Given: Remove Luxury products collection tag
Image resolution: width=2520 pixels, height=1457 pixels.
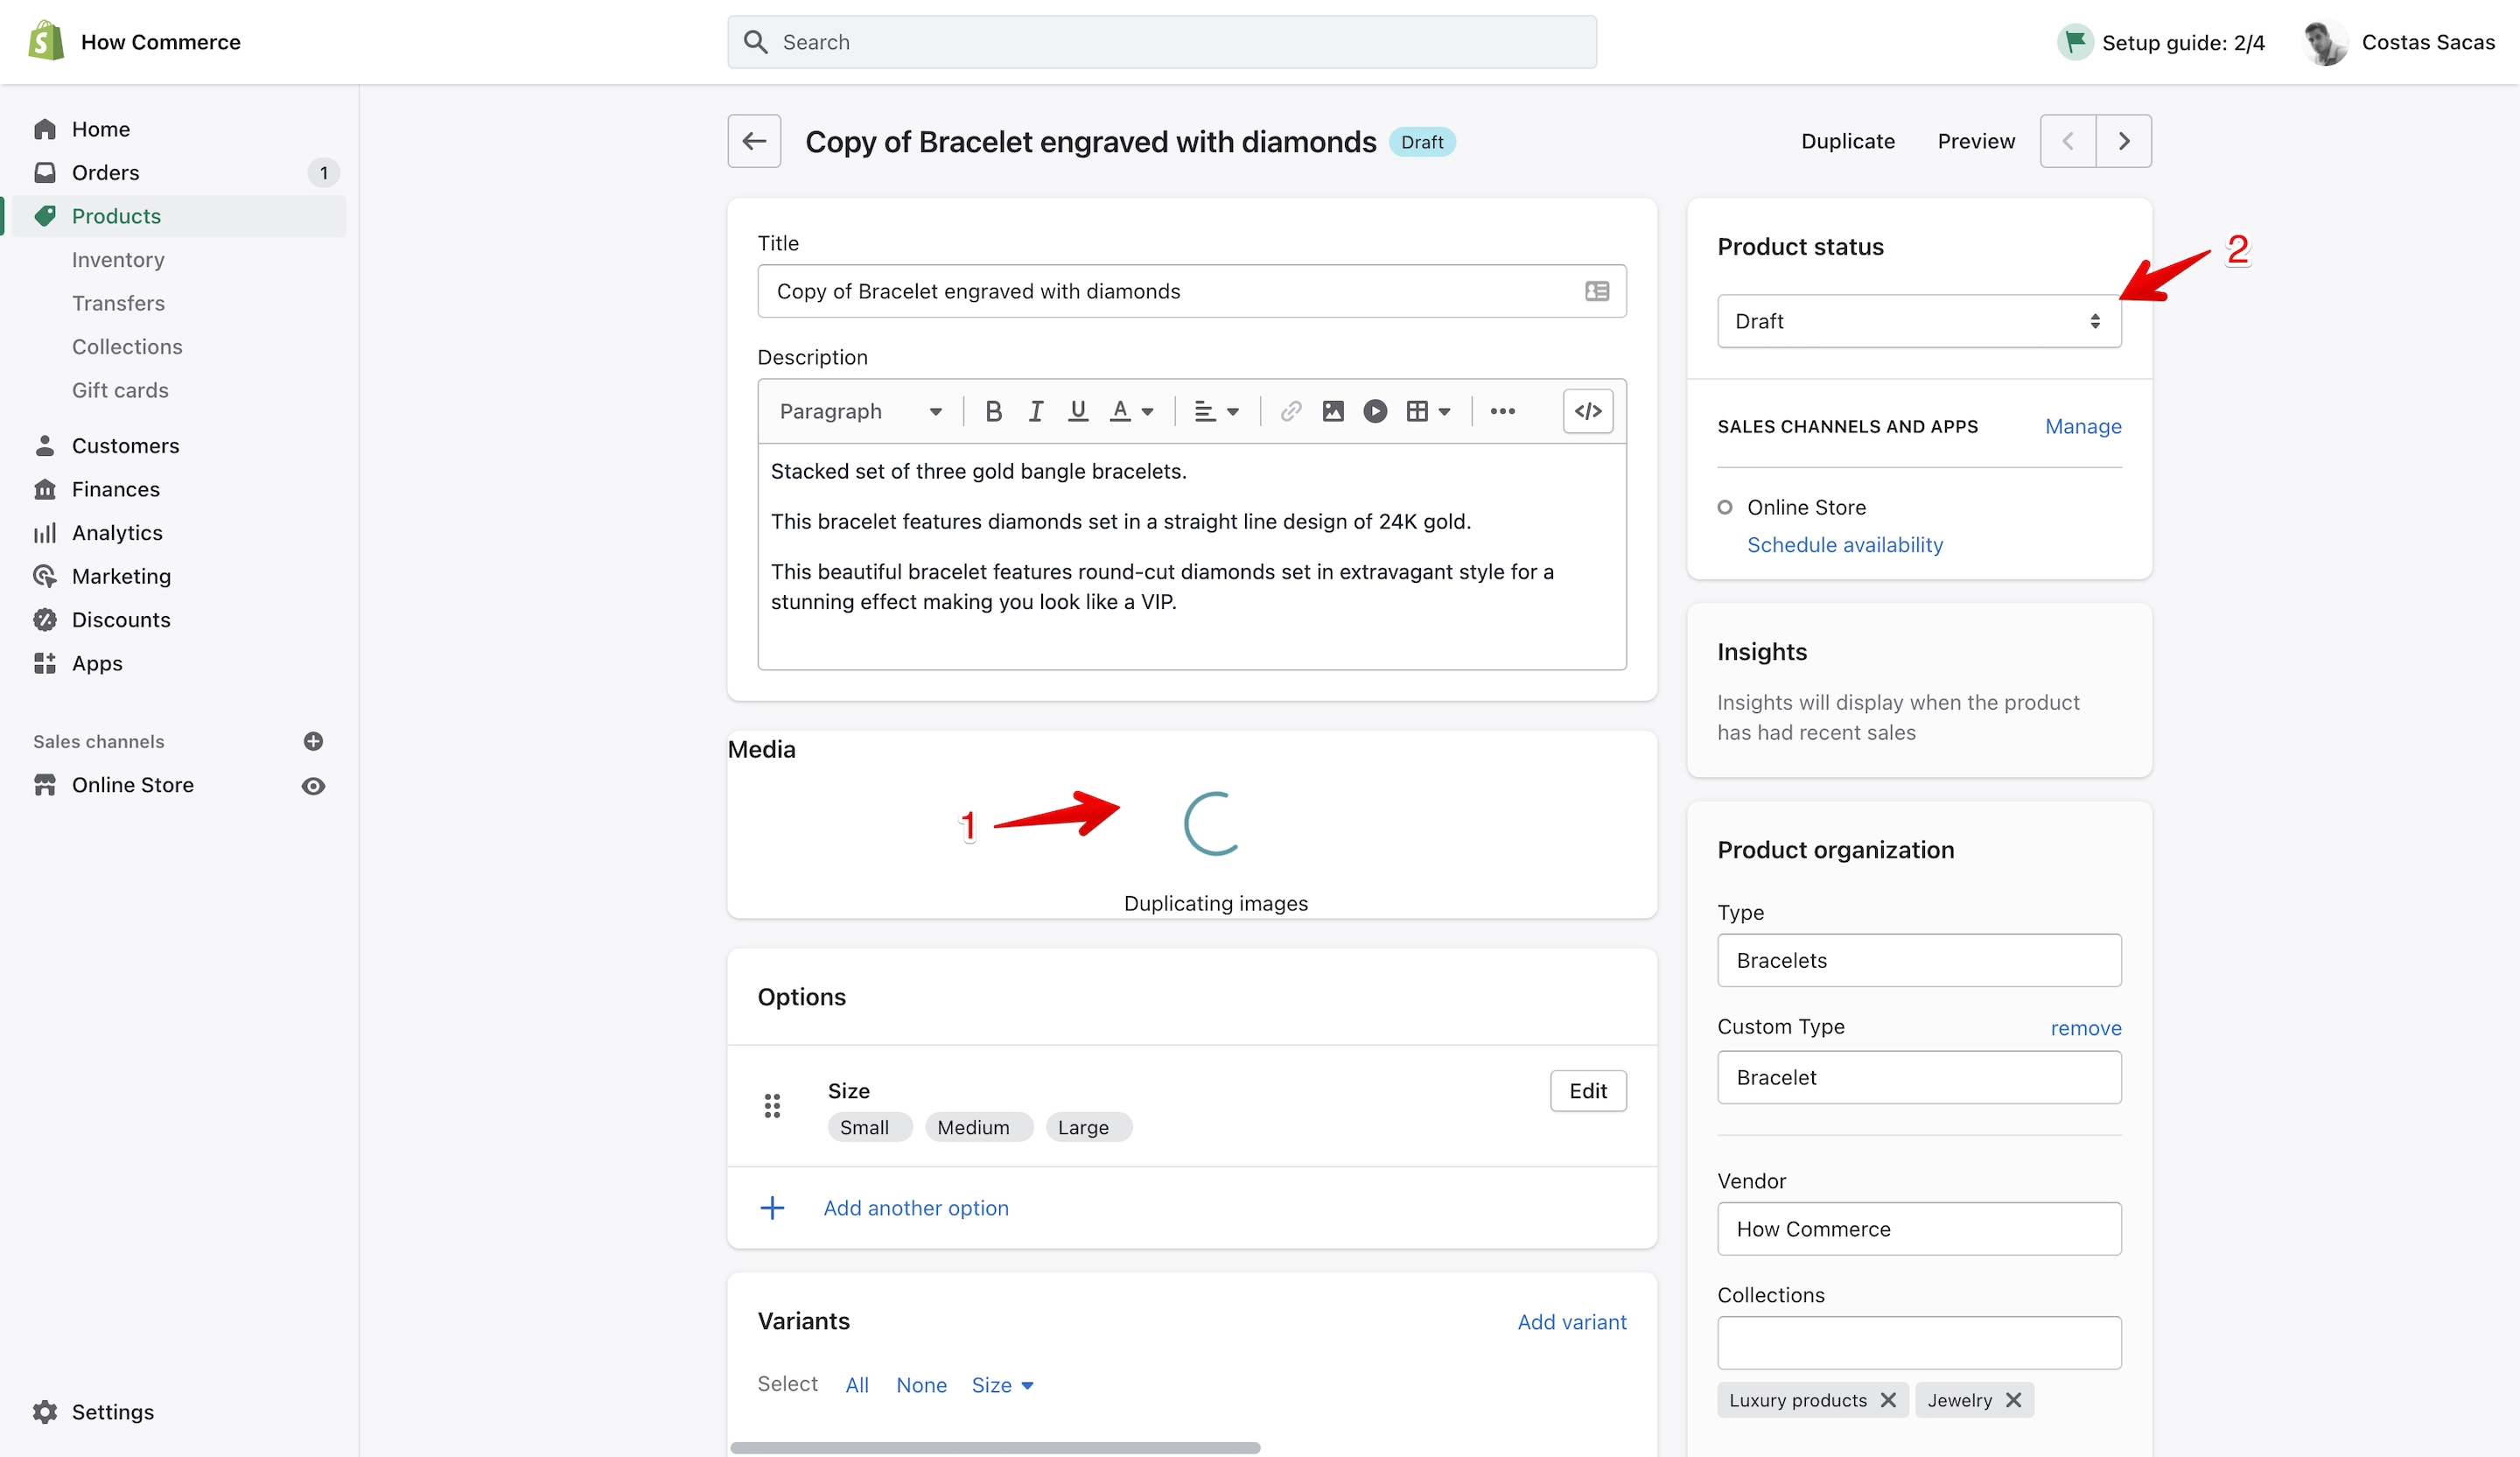Looking at the screenshot, I should coord(1887,1399).
